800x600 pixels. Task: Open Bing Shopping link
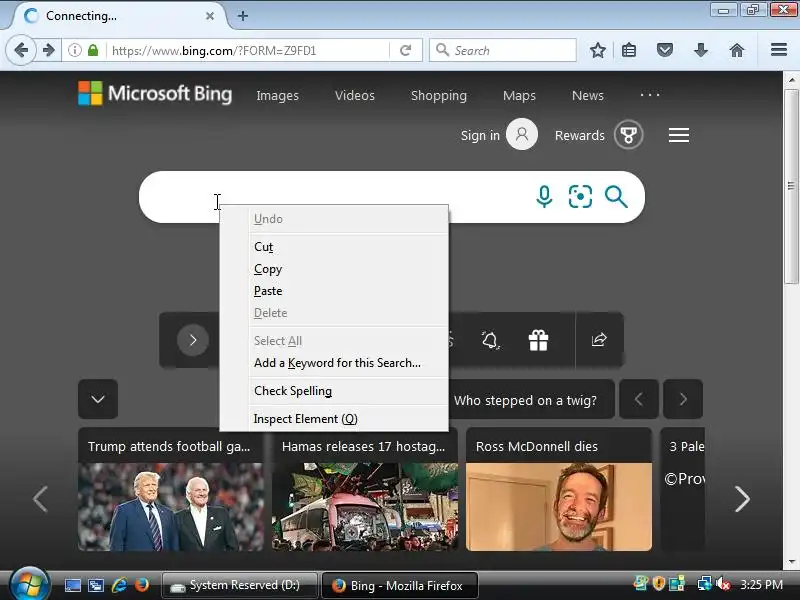[x=439, y=95]
